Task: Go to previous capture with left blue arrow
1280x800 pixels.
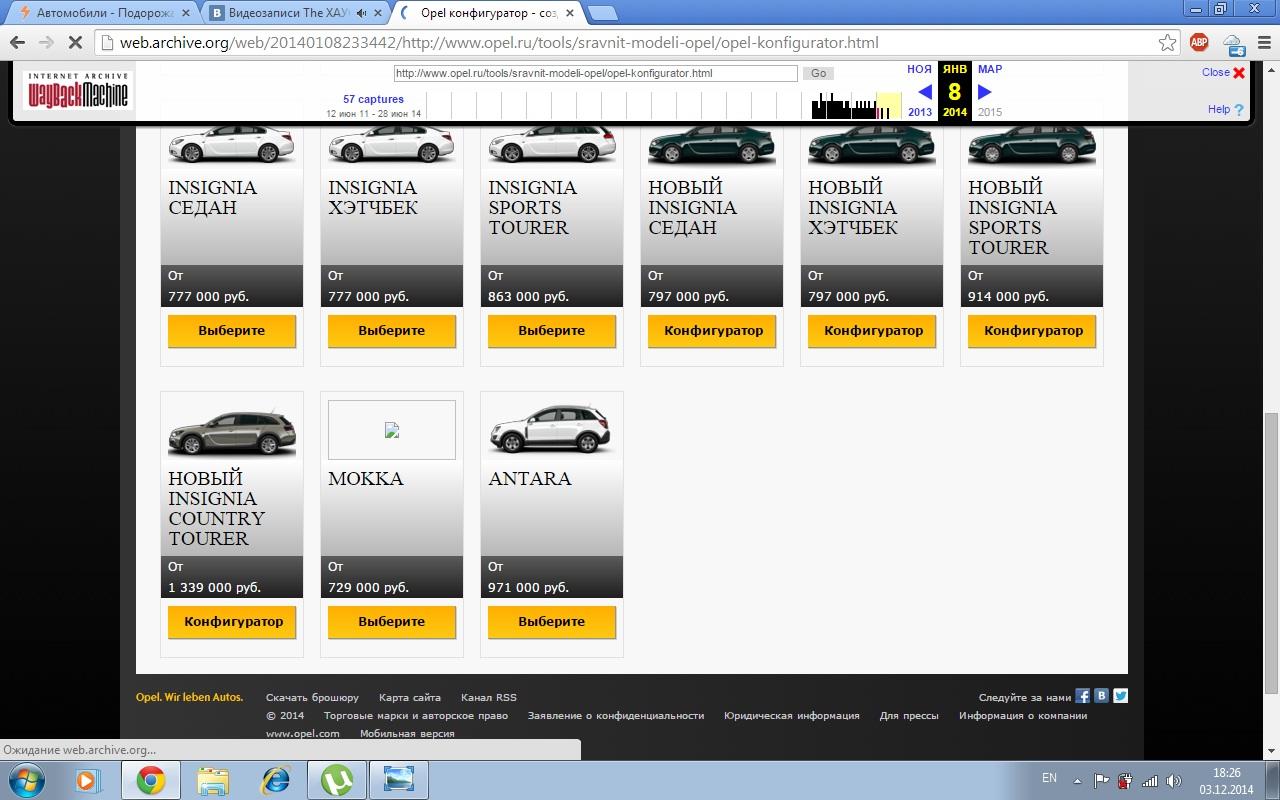Action: (924, 92)
